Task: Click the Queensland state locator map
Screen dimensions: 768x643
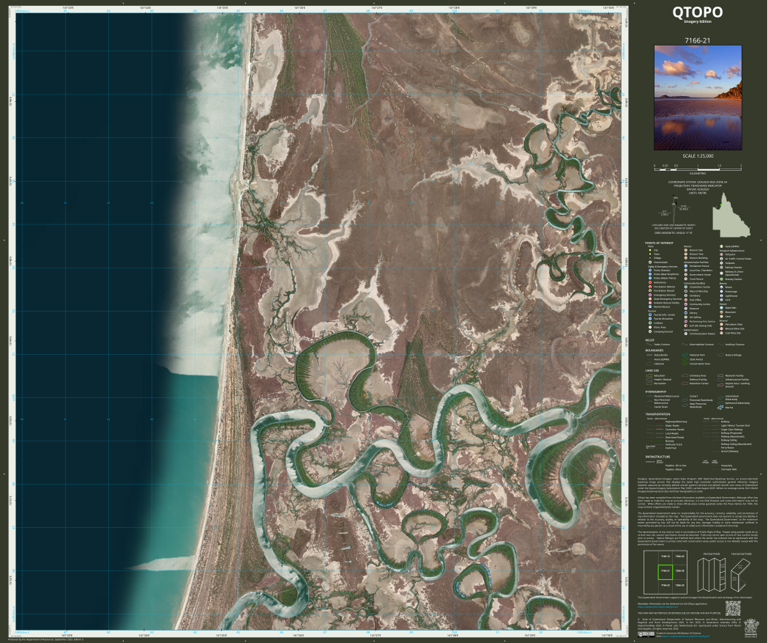Action: (731, 214)
